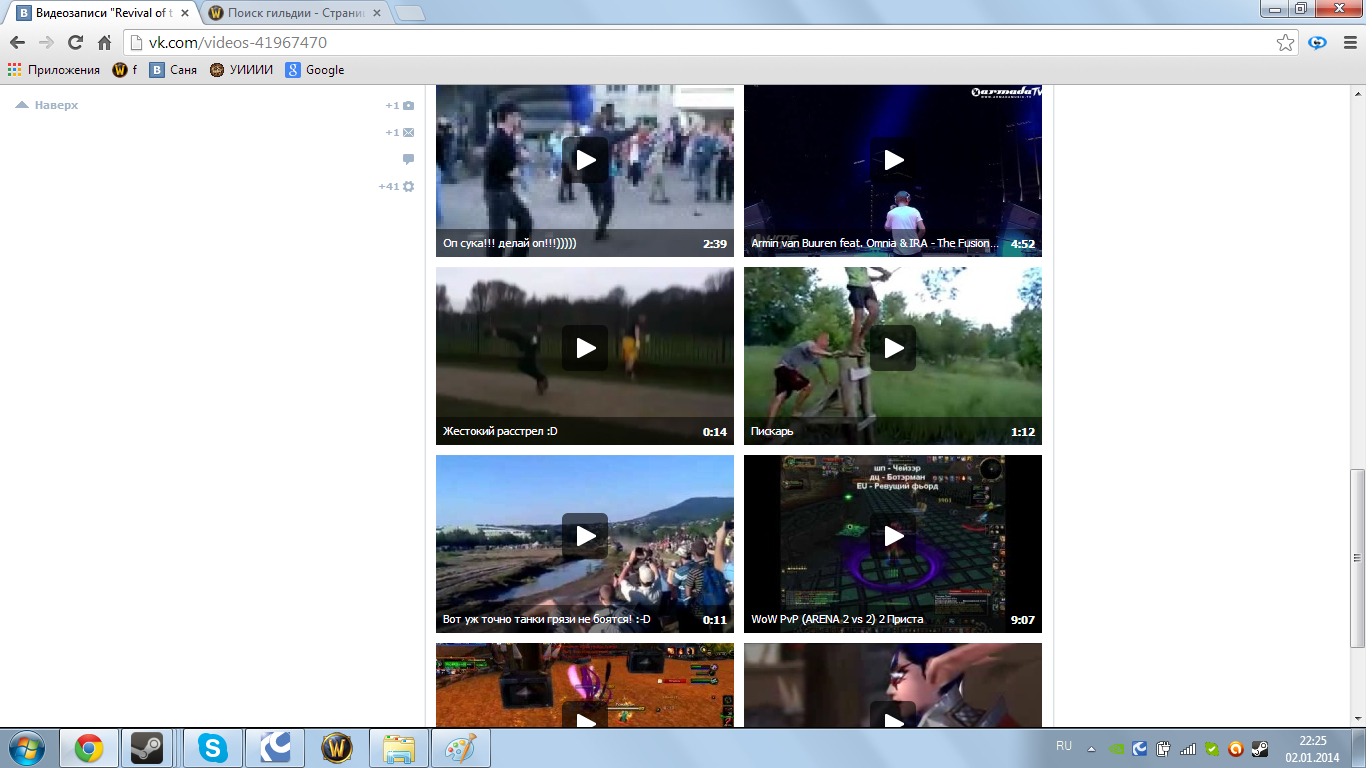Screen dimensions: 1372x768
Task: Open Steam from the taskbar
Action: point(149,748)
